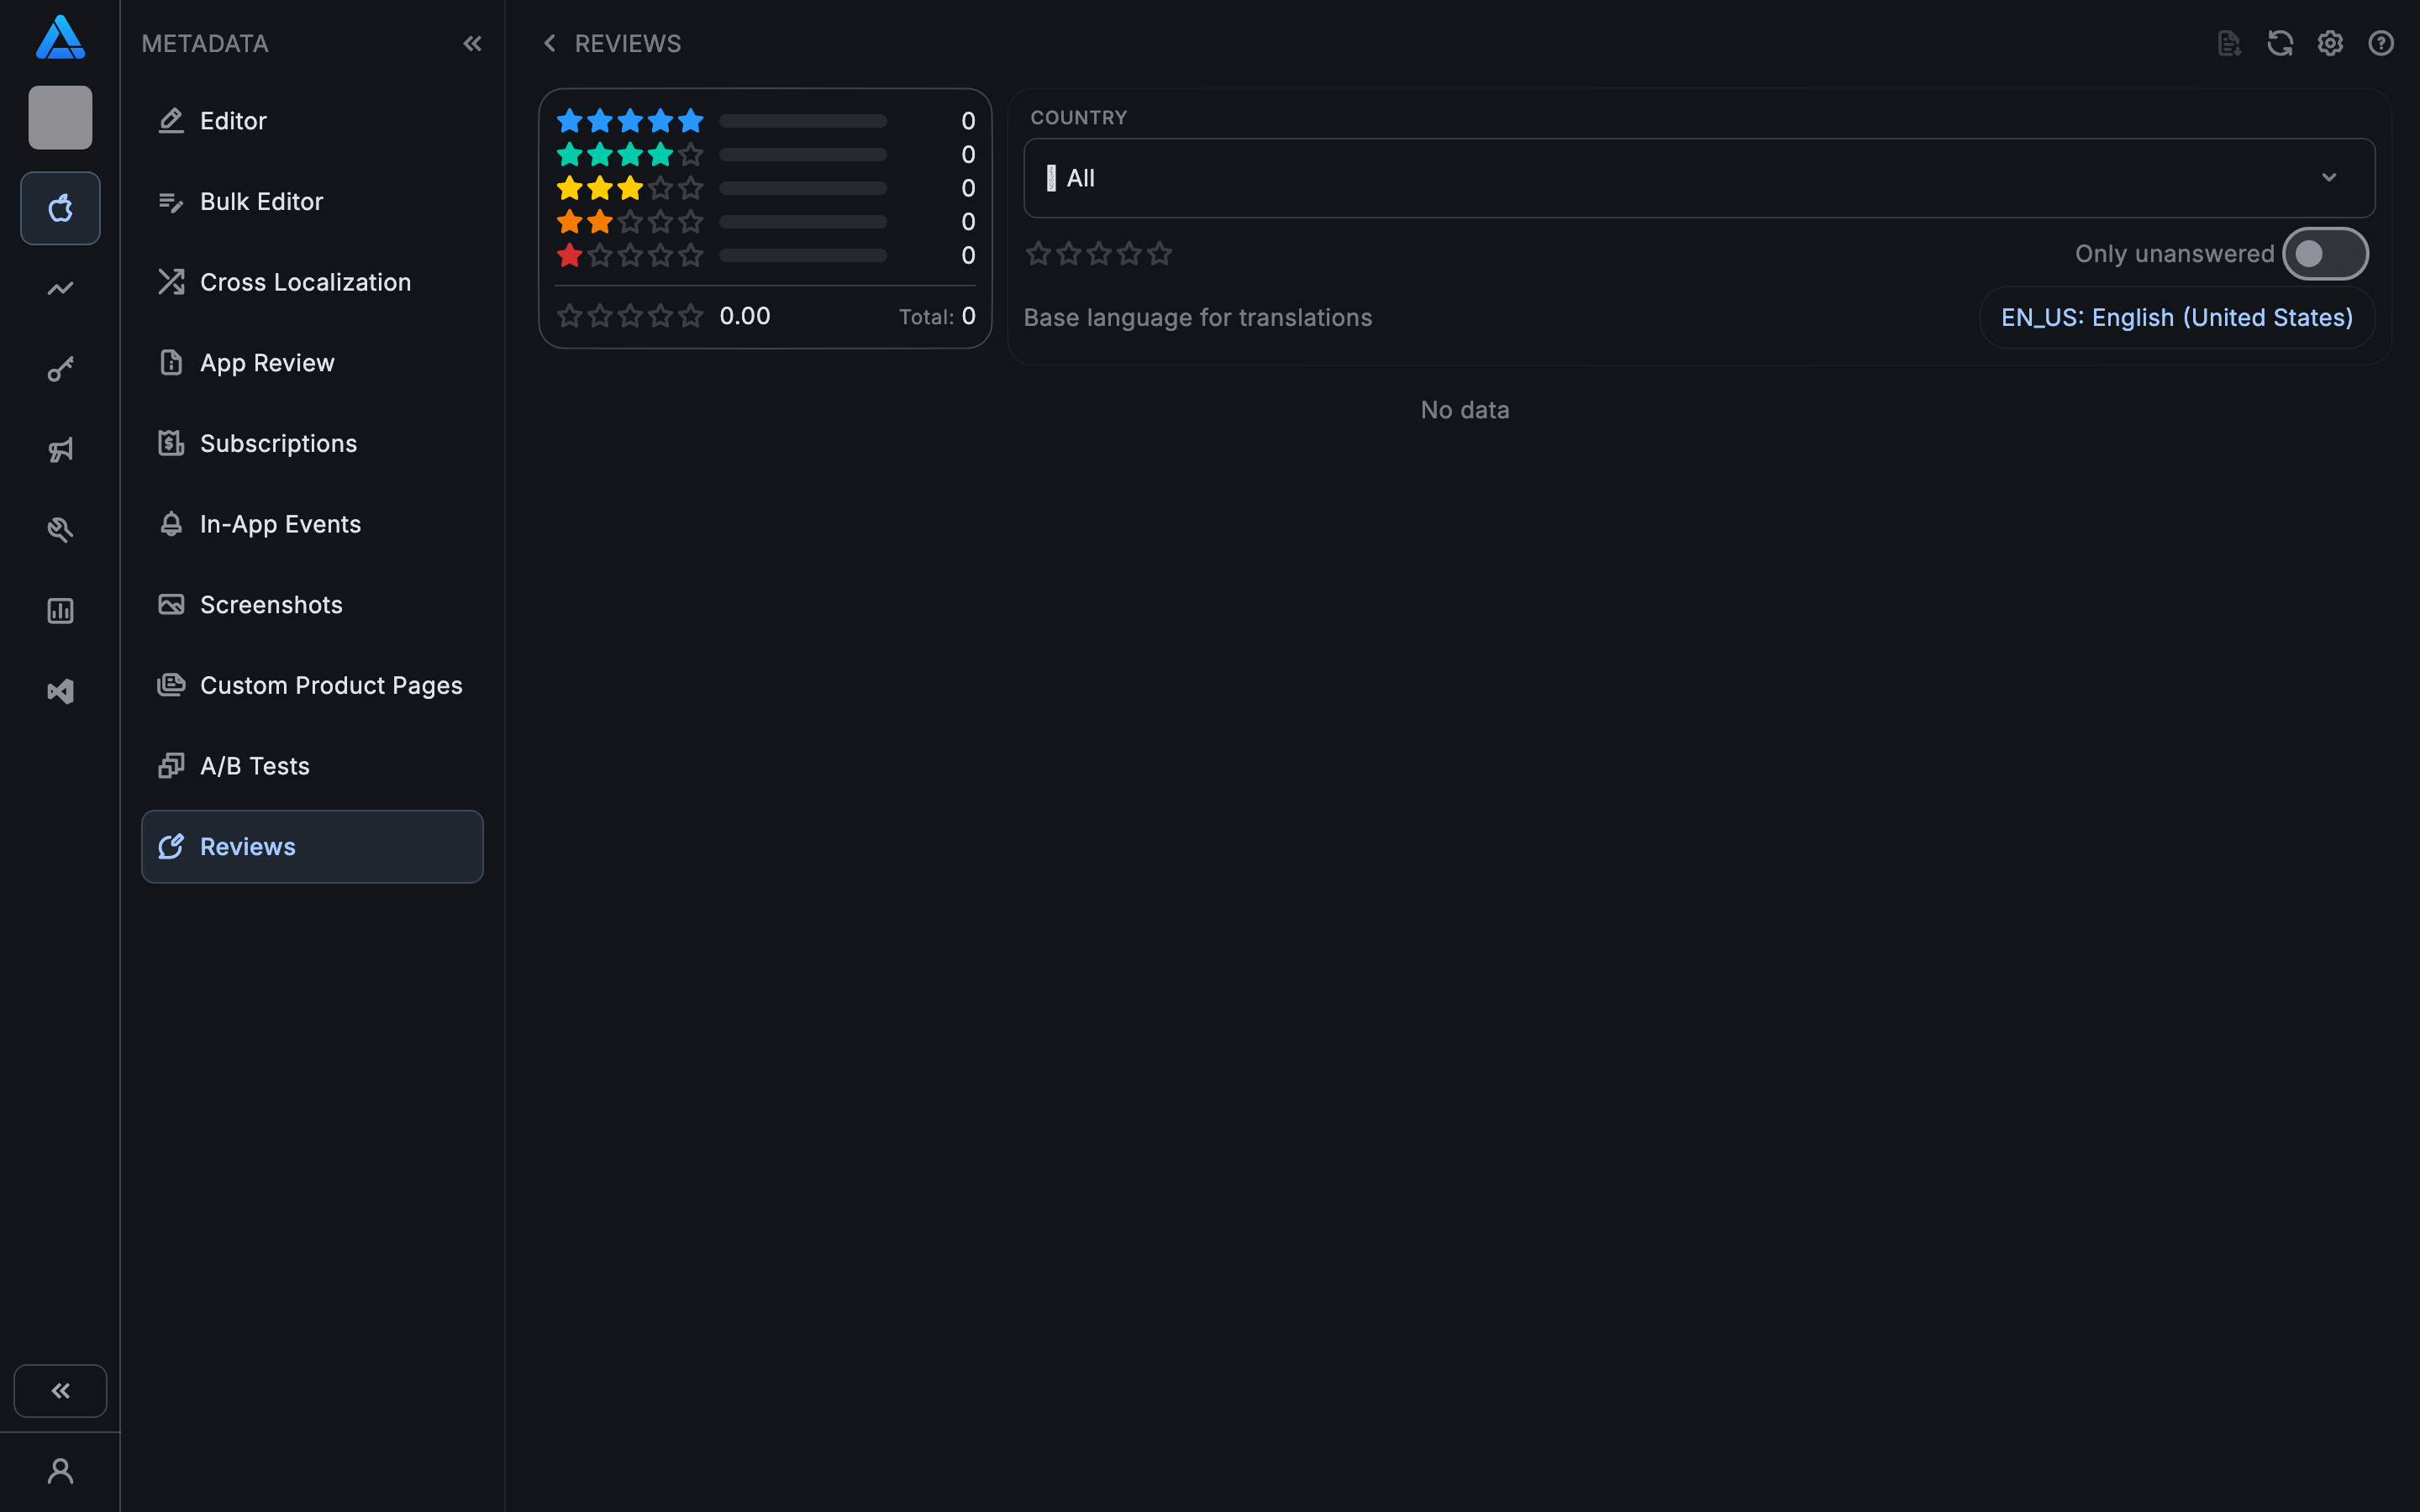Click the first star in rating filter

coord(1037,253)
